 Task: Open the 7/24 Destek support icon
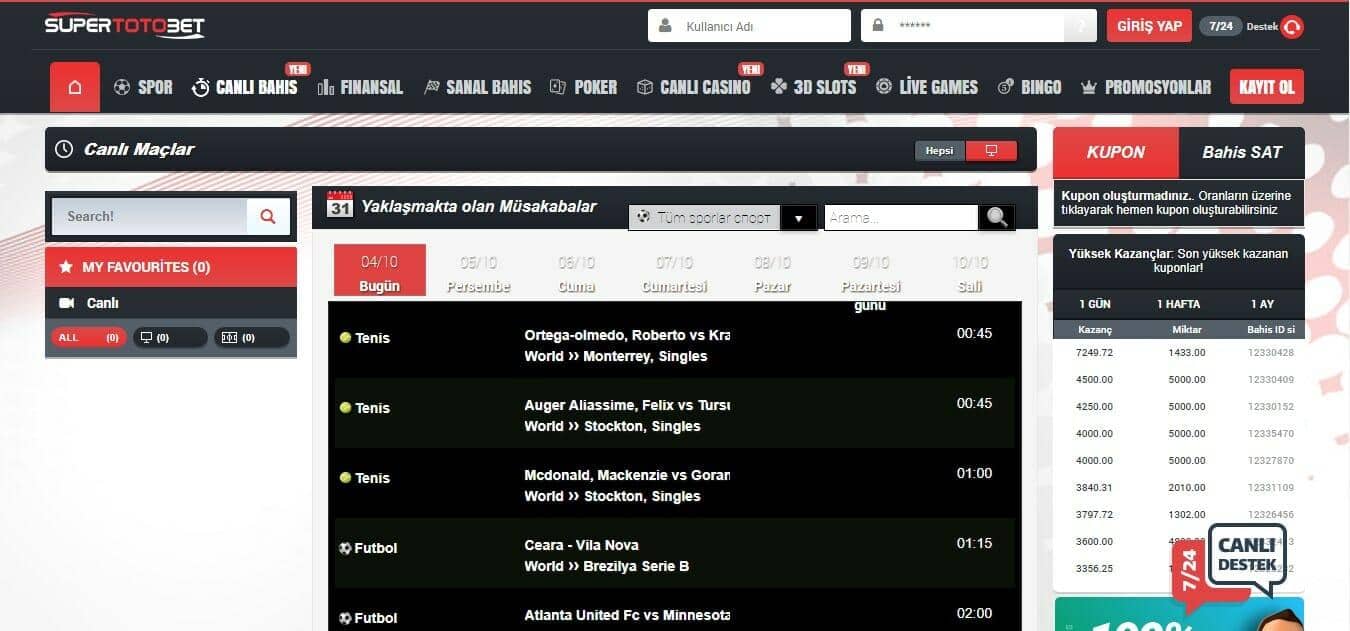tap(1292, 27)
